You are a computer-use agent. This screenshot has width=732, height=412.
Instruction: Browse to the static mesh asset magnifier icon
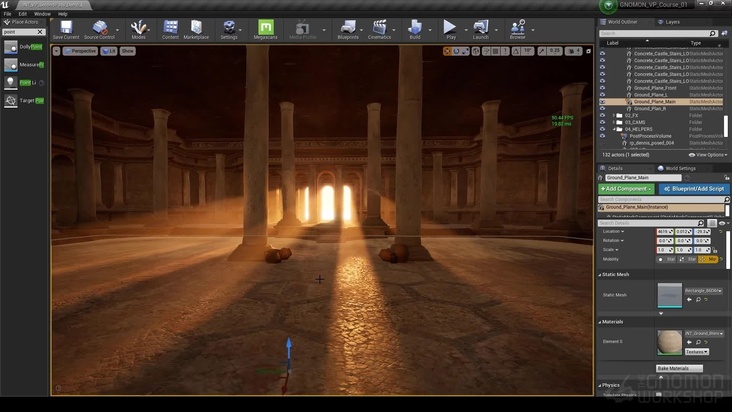click(698, 300)
